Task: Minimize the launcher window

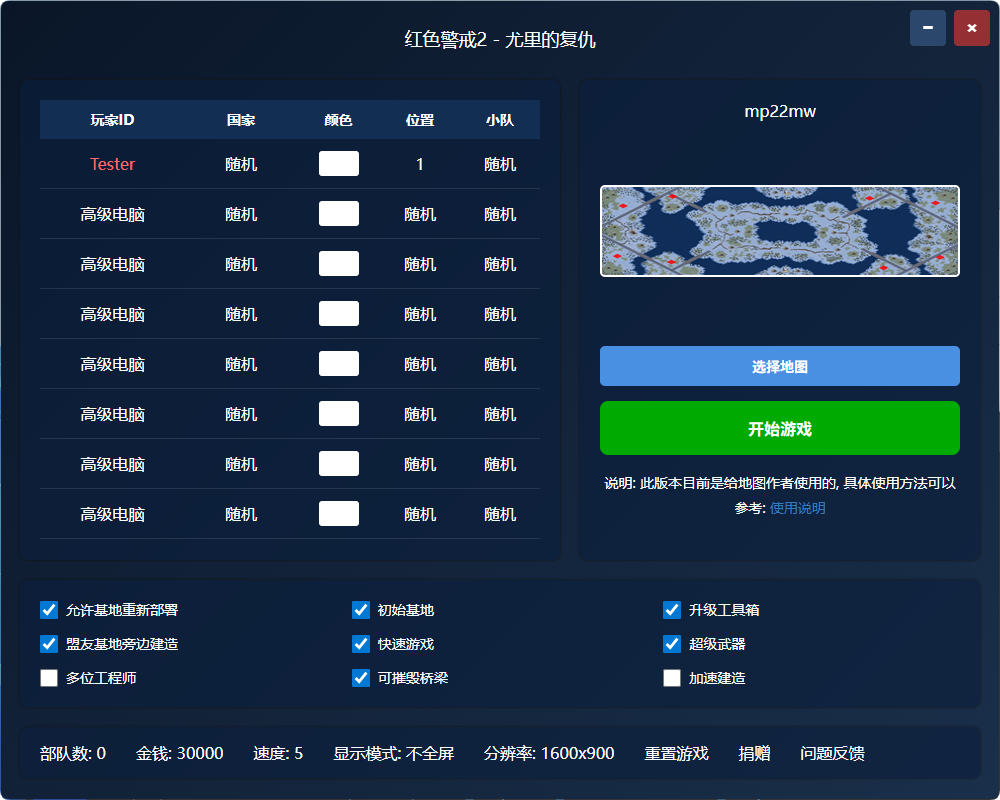Action: (x=927, y=28)
